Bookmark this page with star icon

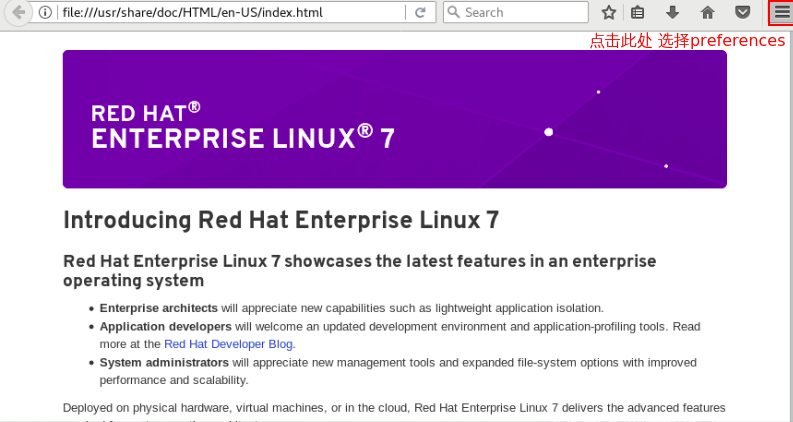pyautogui.click(x=609, y=13)
